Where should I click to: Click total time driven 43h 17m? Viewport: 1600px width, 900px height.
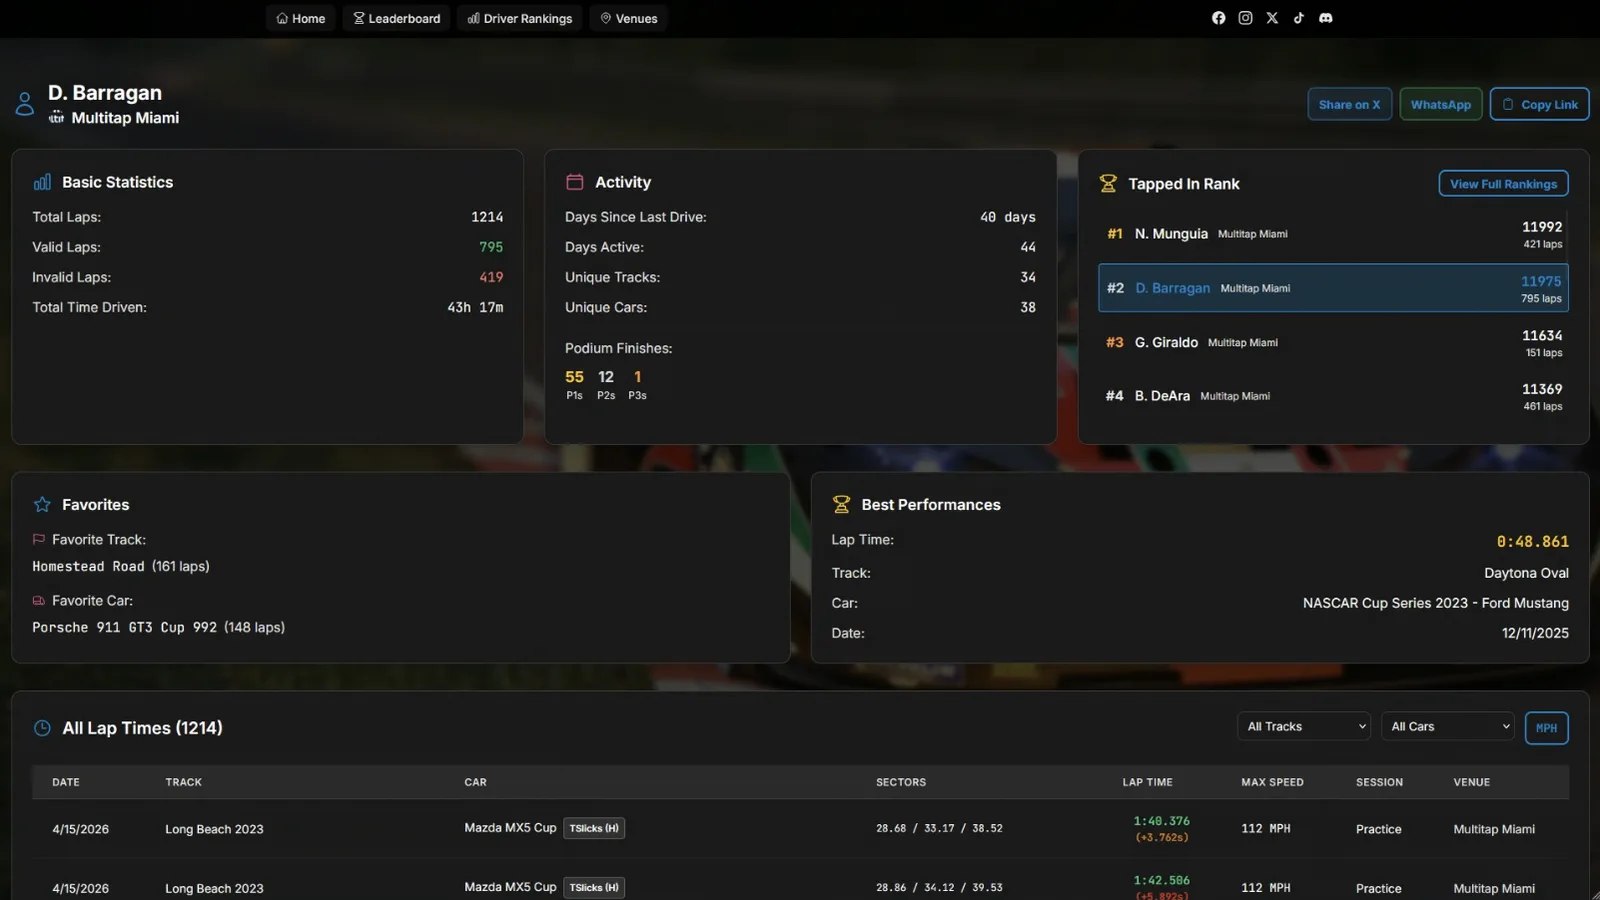pos(475,307)
